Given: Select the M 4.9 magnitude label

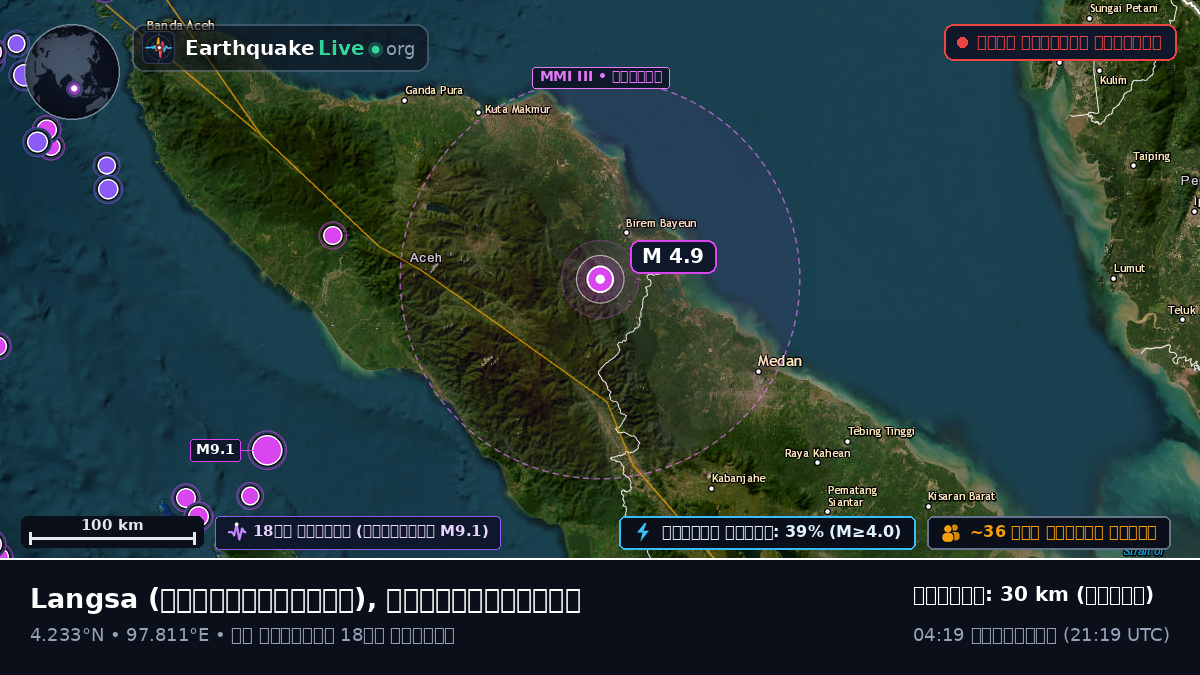Looking at the screenshot, I should tap(673, 256).
